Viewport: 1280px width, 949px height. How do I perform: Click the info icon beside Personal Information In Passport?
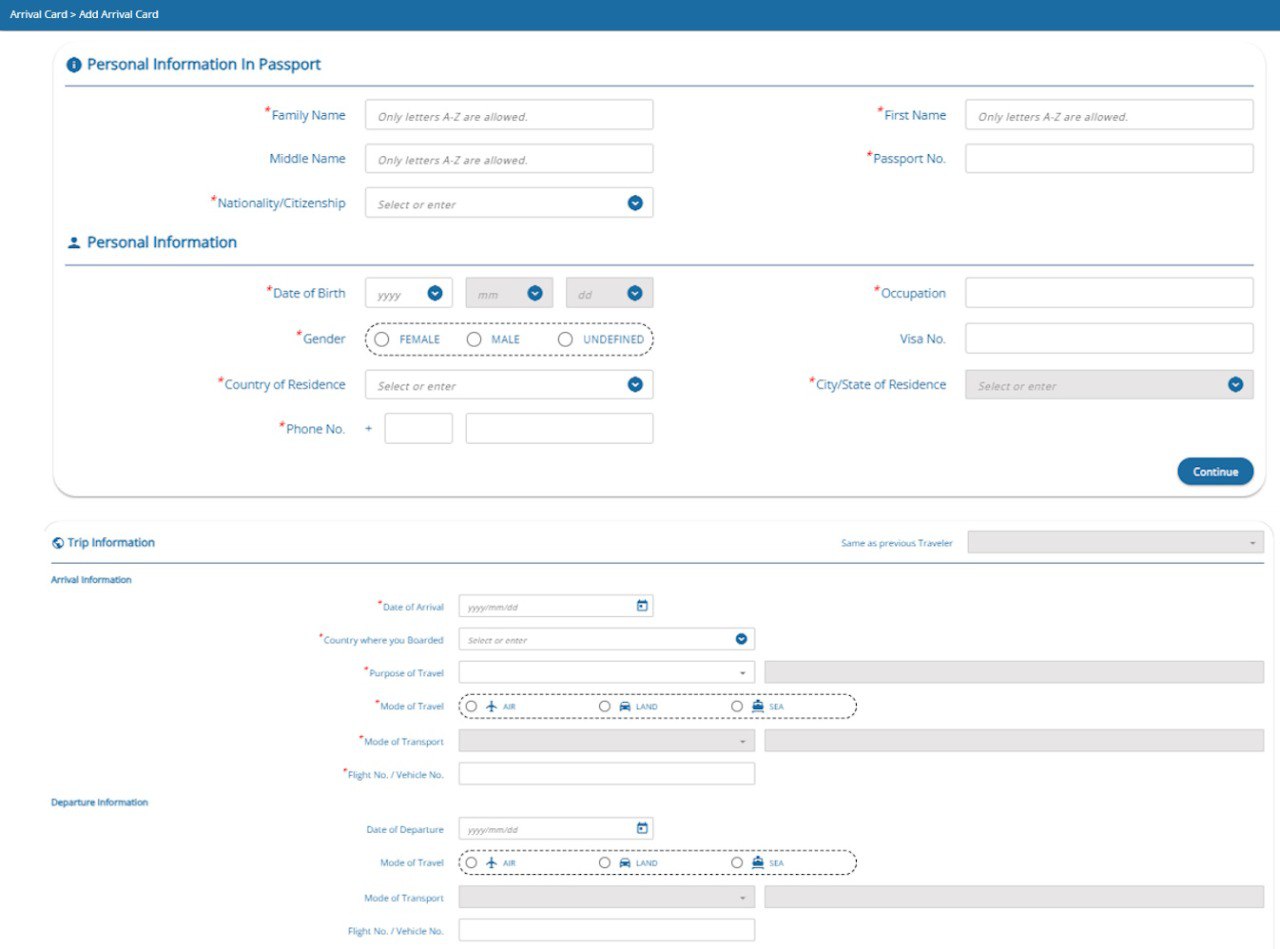click(73, 65)
